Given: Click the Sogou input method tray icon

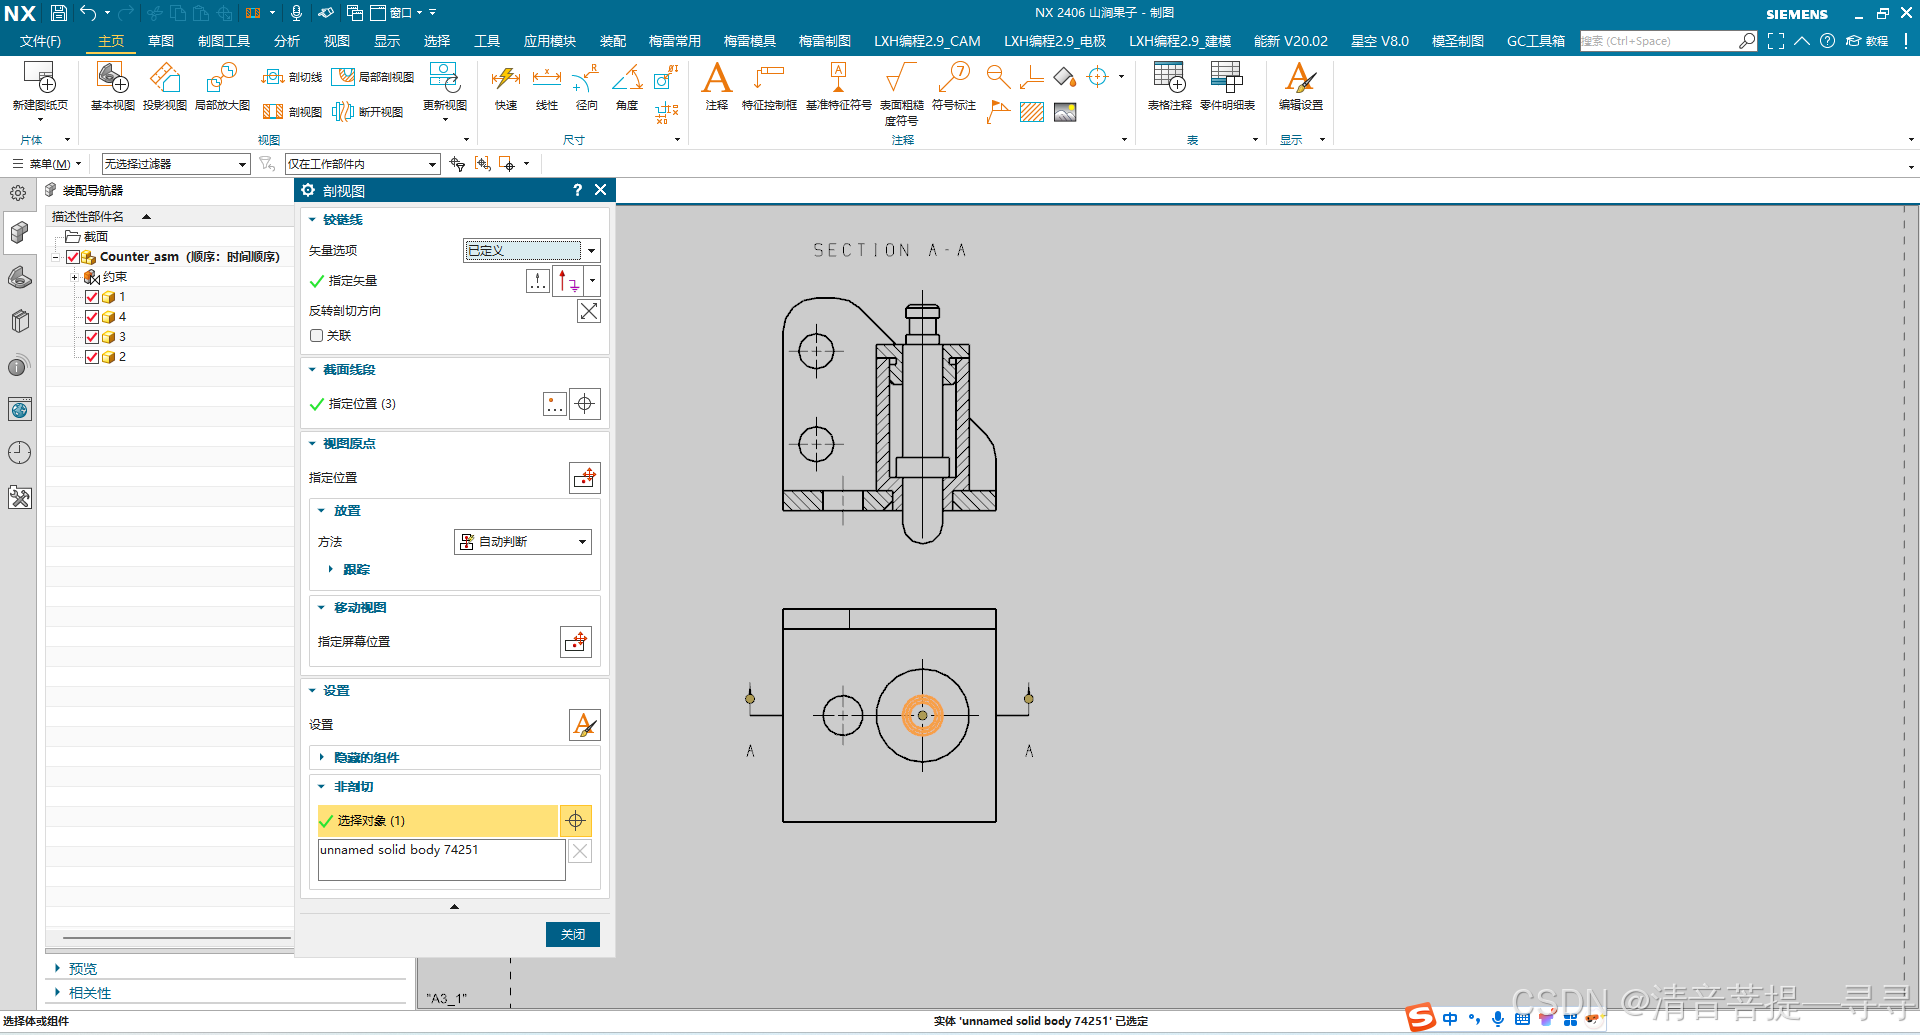Looking at the screenshot, I should (1420, 1018).
